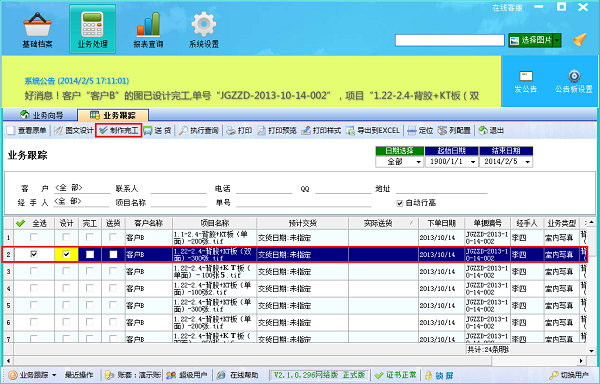Image resolution: width=600 pixels, height=384 pixels.
Task: Open 公告板设置 gear icon
Action: coord(574,81)
